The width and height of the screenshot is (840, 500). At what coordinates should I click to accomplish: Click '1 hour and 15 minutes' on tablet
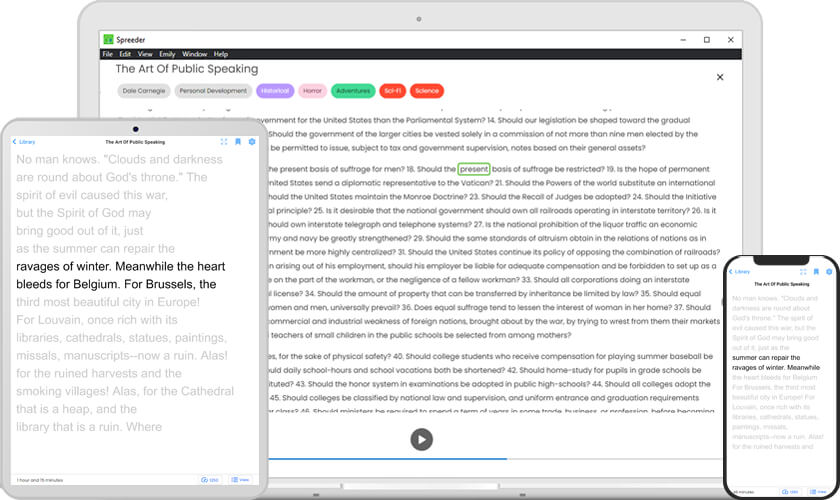coord(40,480)
